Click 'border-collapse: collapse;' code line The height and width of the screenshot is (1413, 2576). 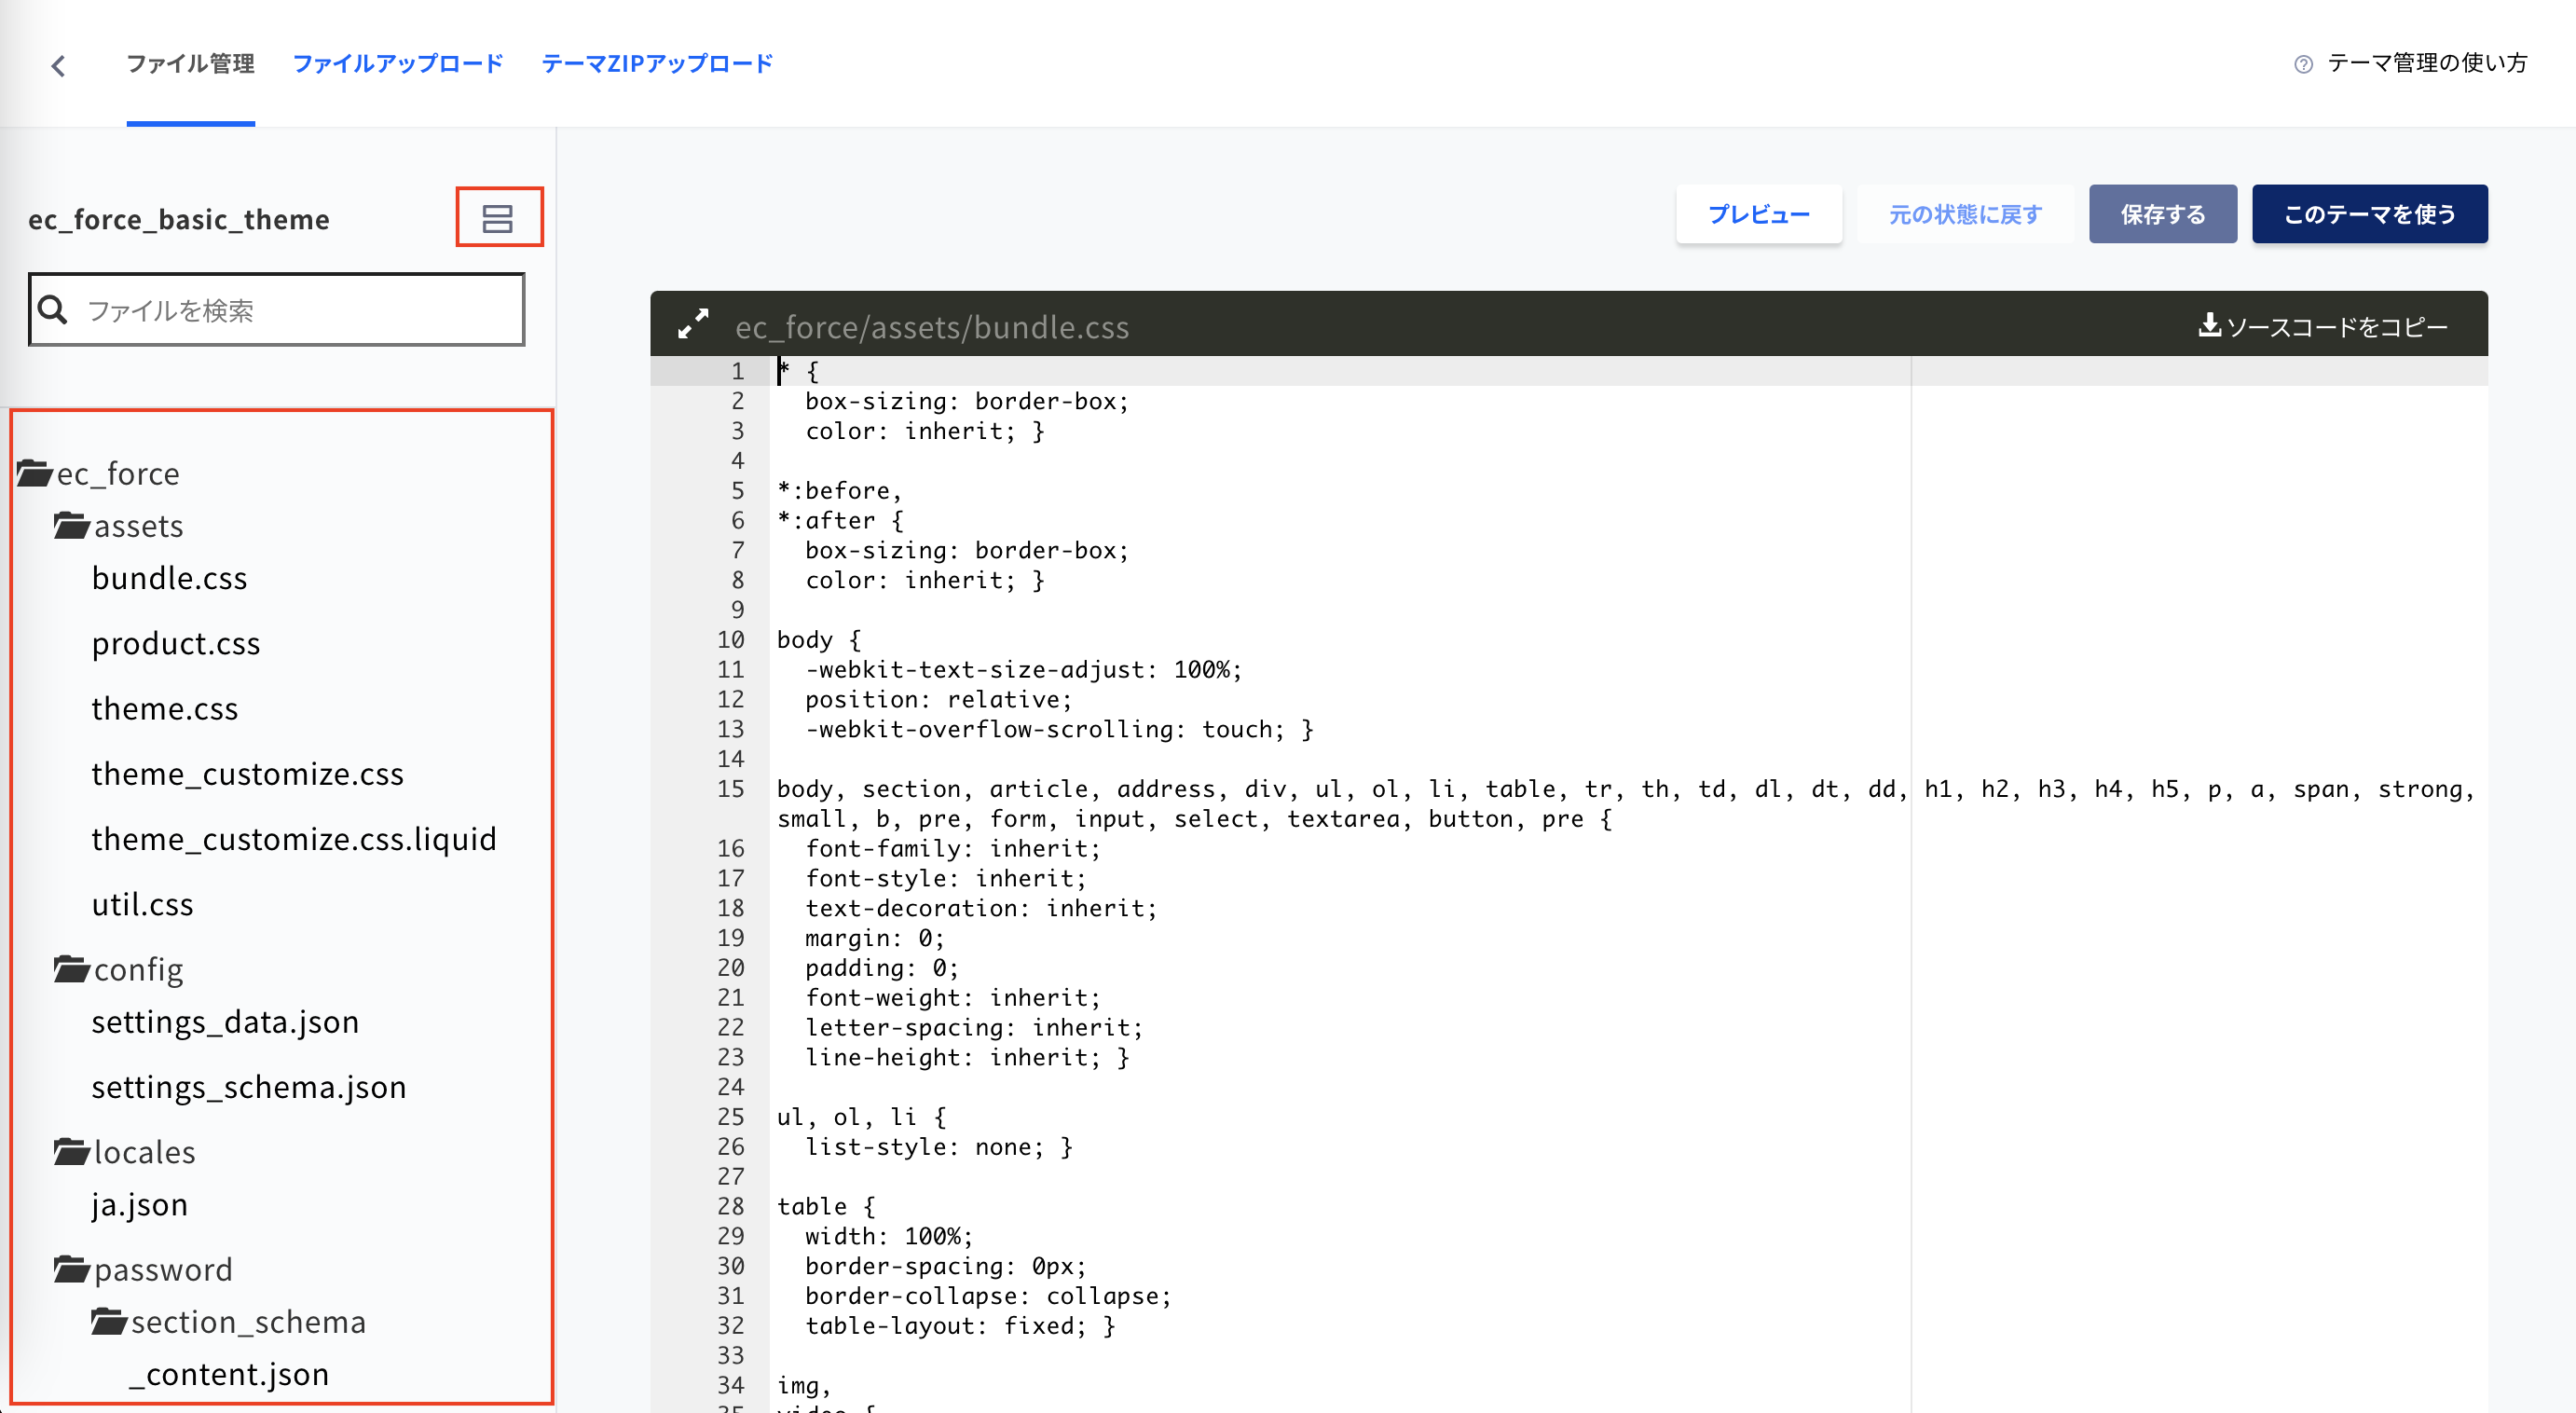click(x=988, y=1296)
